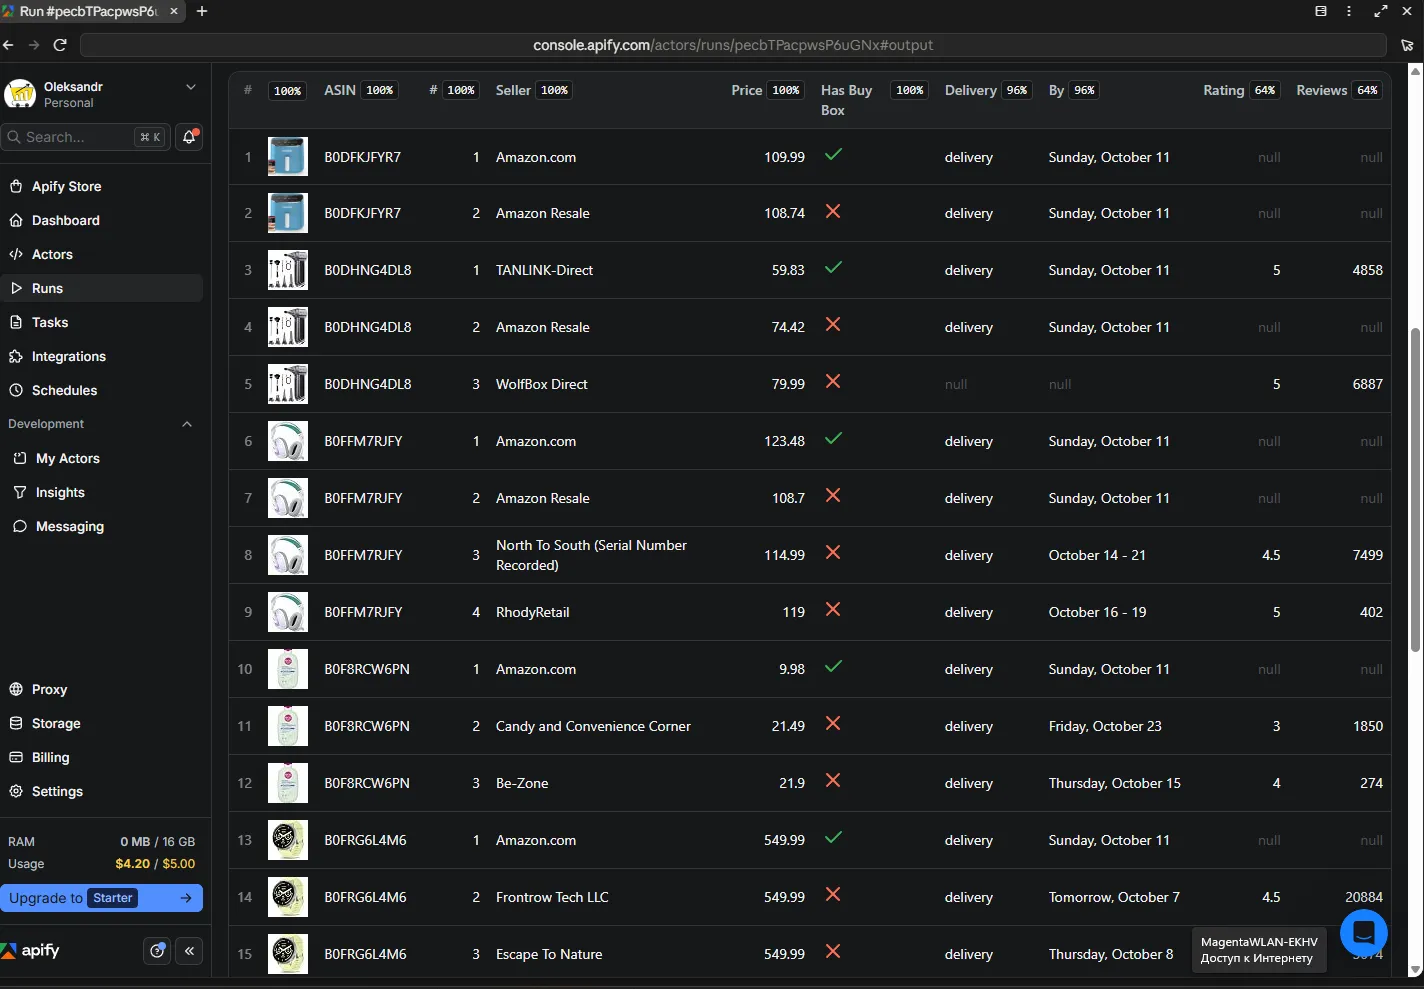1424x989 pixels.
Task: Open Settings in the sidebar
Action: pyautogui.click(x=57, y=791)
